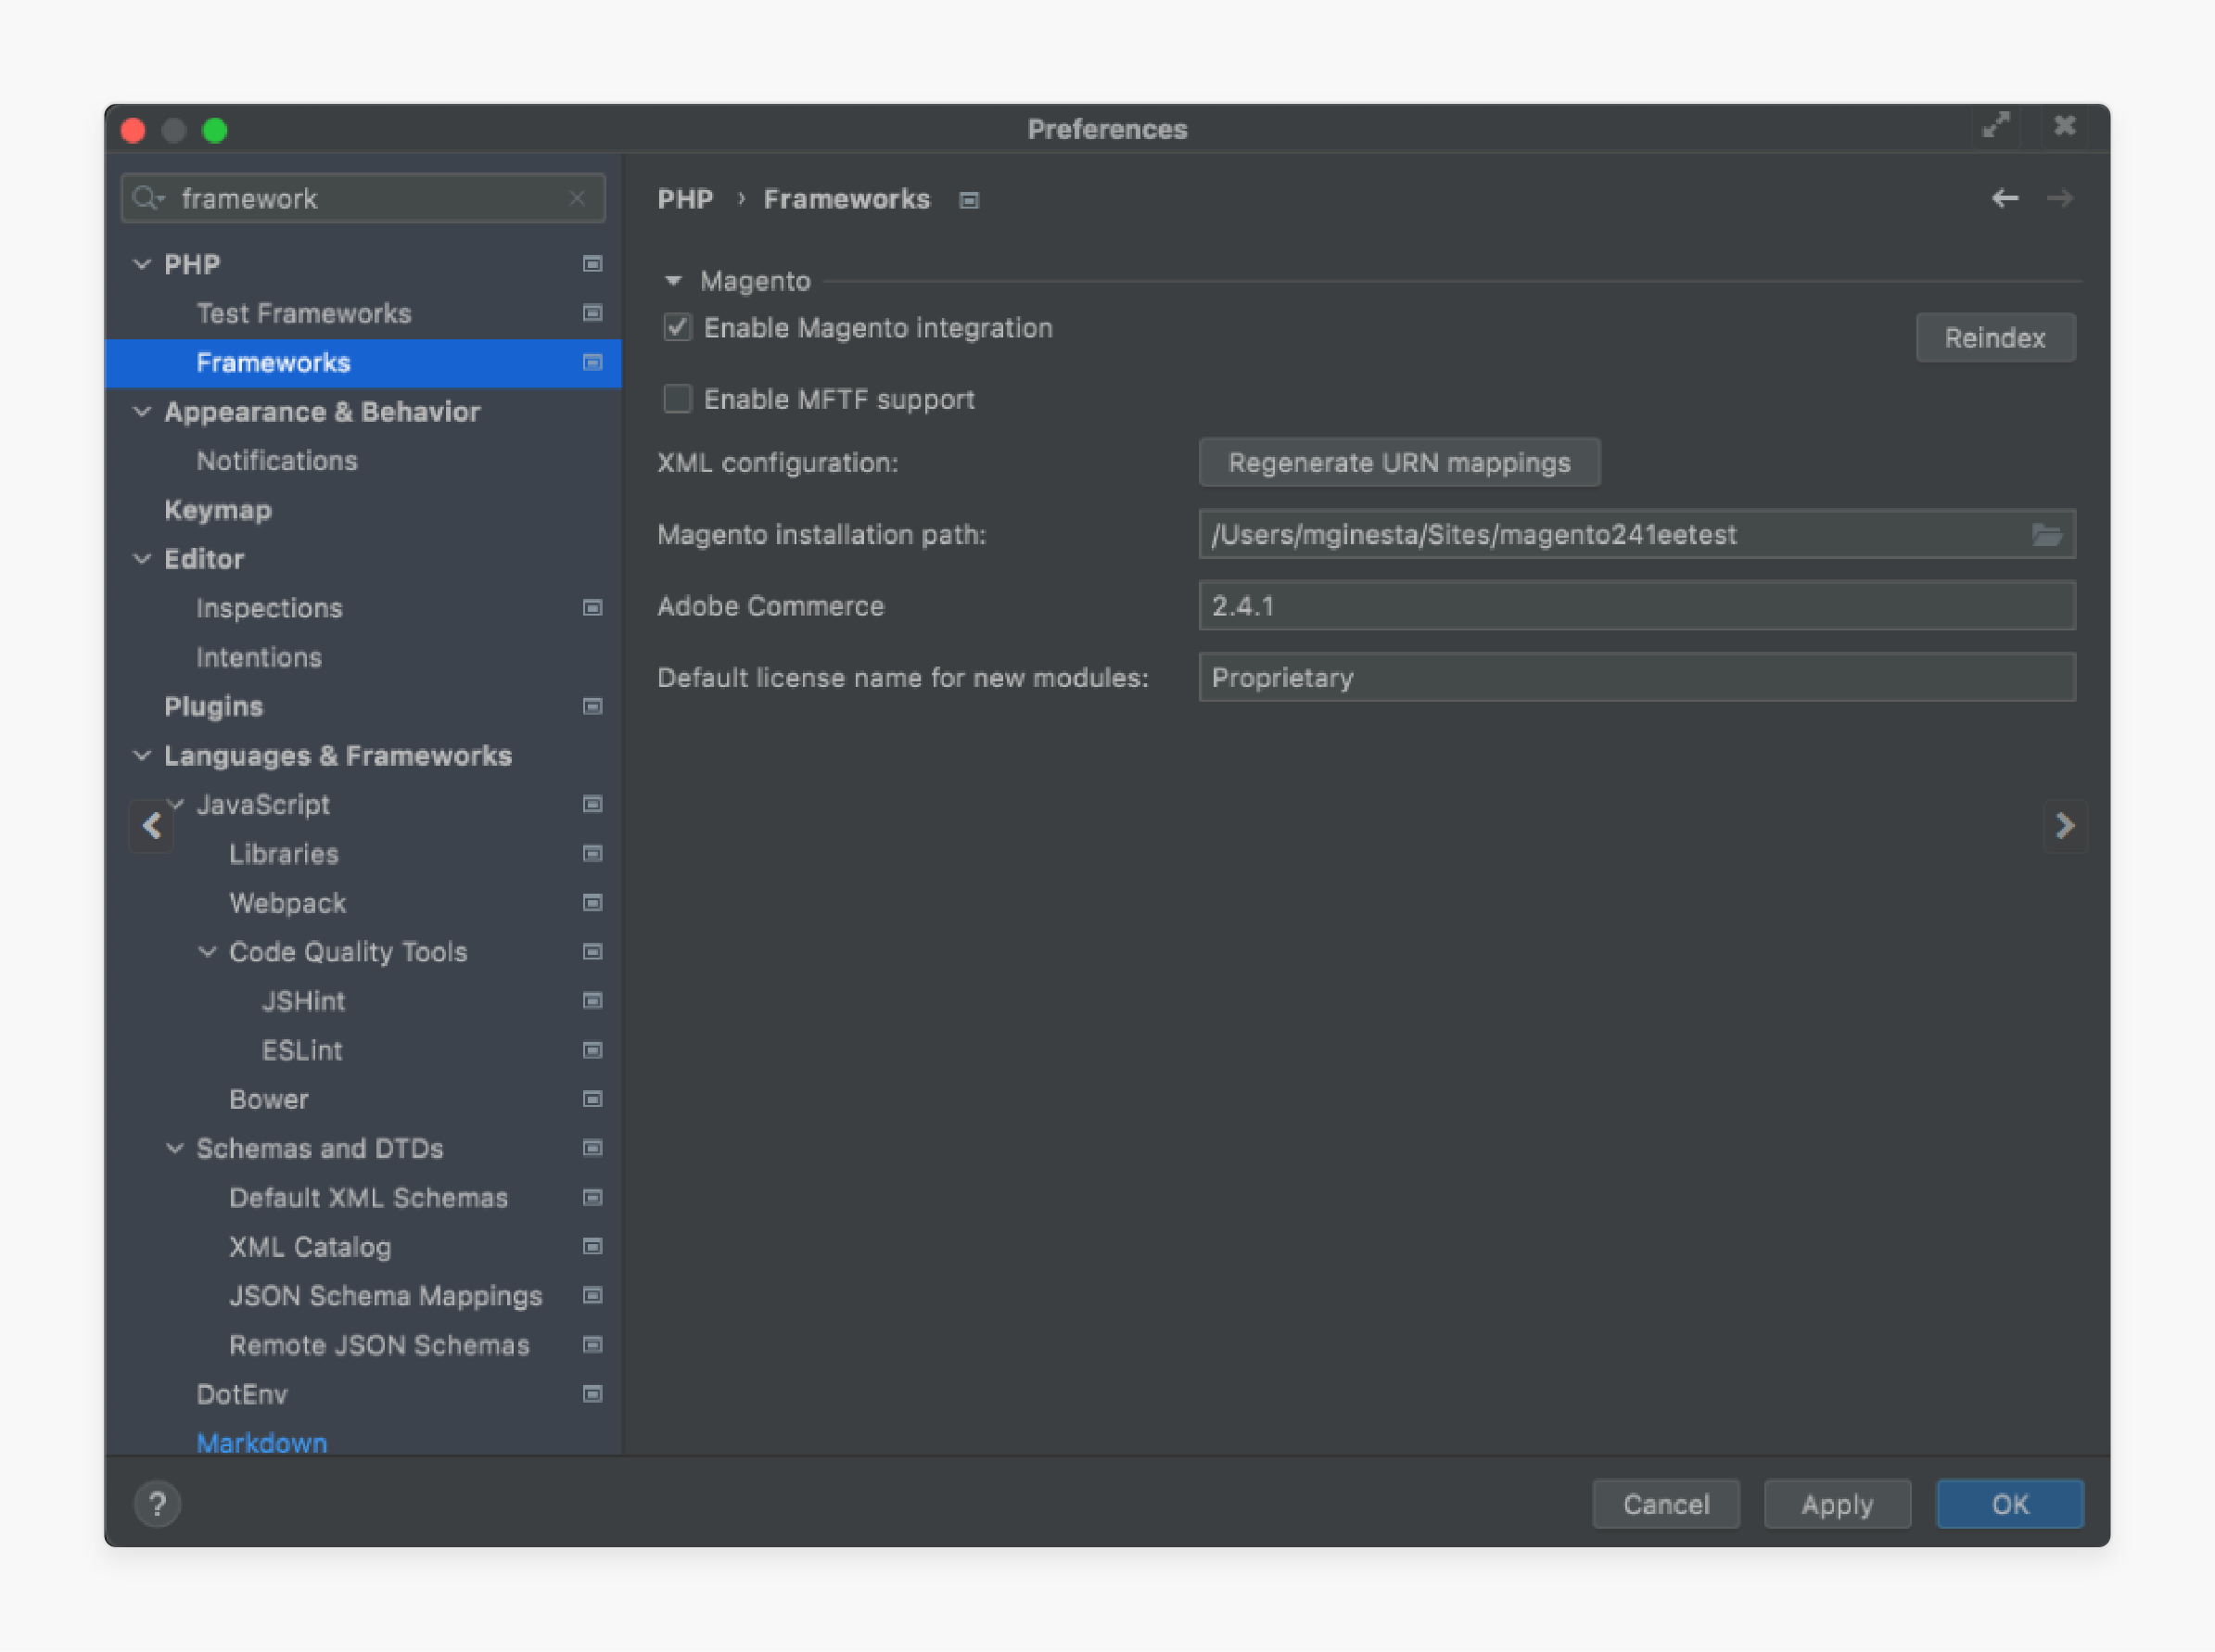The width and height of the screenshot is (2215, 1652).
Task: Select Frameworks under PHP in the tree
Action: [x=273, y=362]
